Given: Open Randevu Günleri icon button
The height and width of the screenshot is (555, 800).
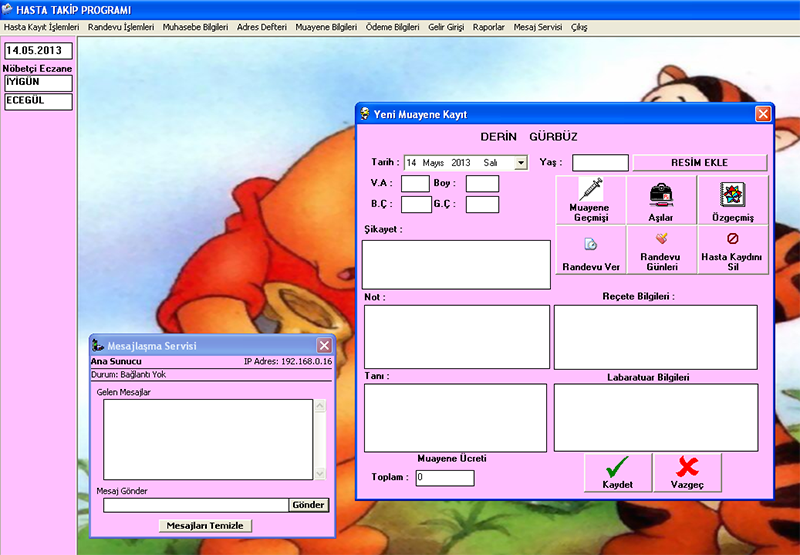Looking at the screenshot, I should pyautogui.click(x=661, y=250).
